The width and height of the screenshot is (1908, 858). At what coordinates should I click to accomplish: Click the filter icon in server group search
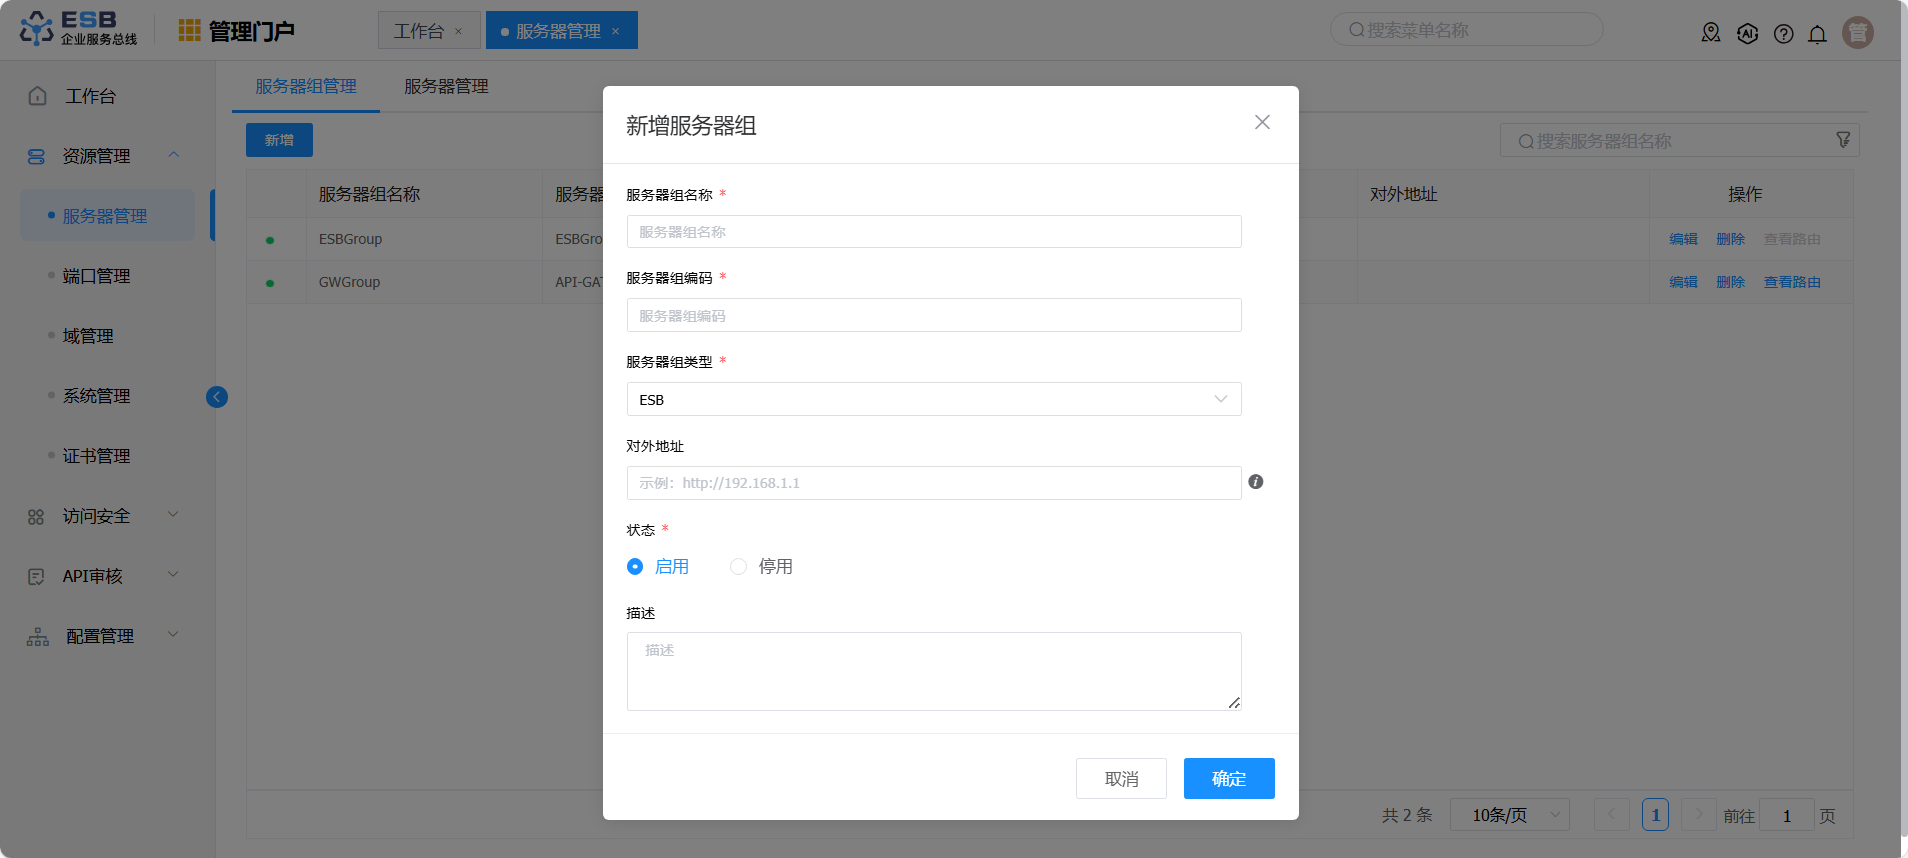pos(1843,141)
